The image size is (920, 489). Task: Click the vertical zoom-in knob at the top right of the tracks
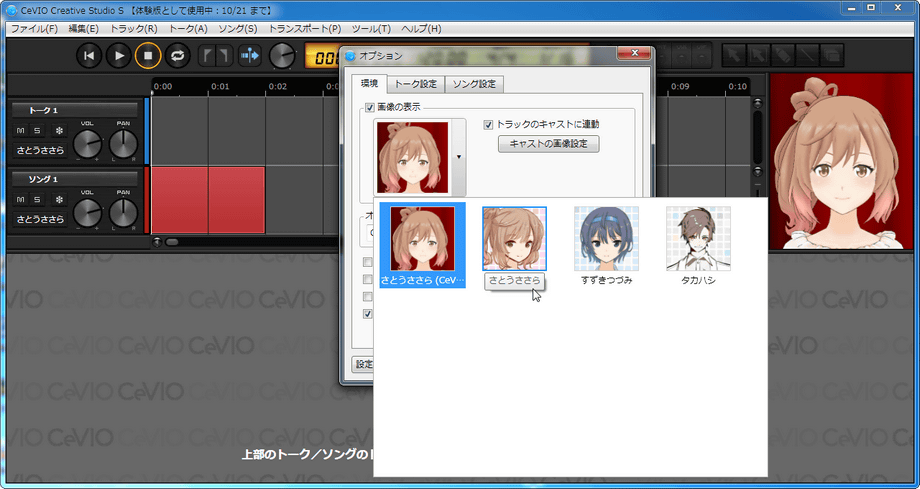757,103
